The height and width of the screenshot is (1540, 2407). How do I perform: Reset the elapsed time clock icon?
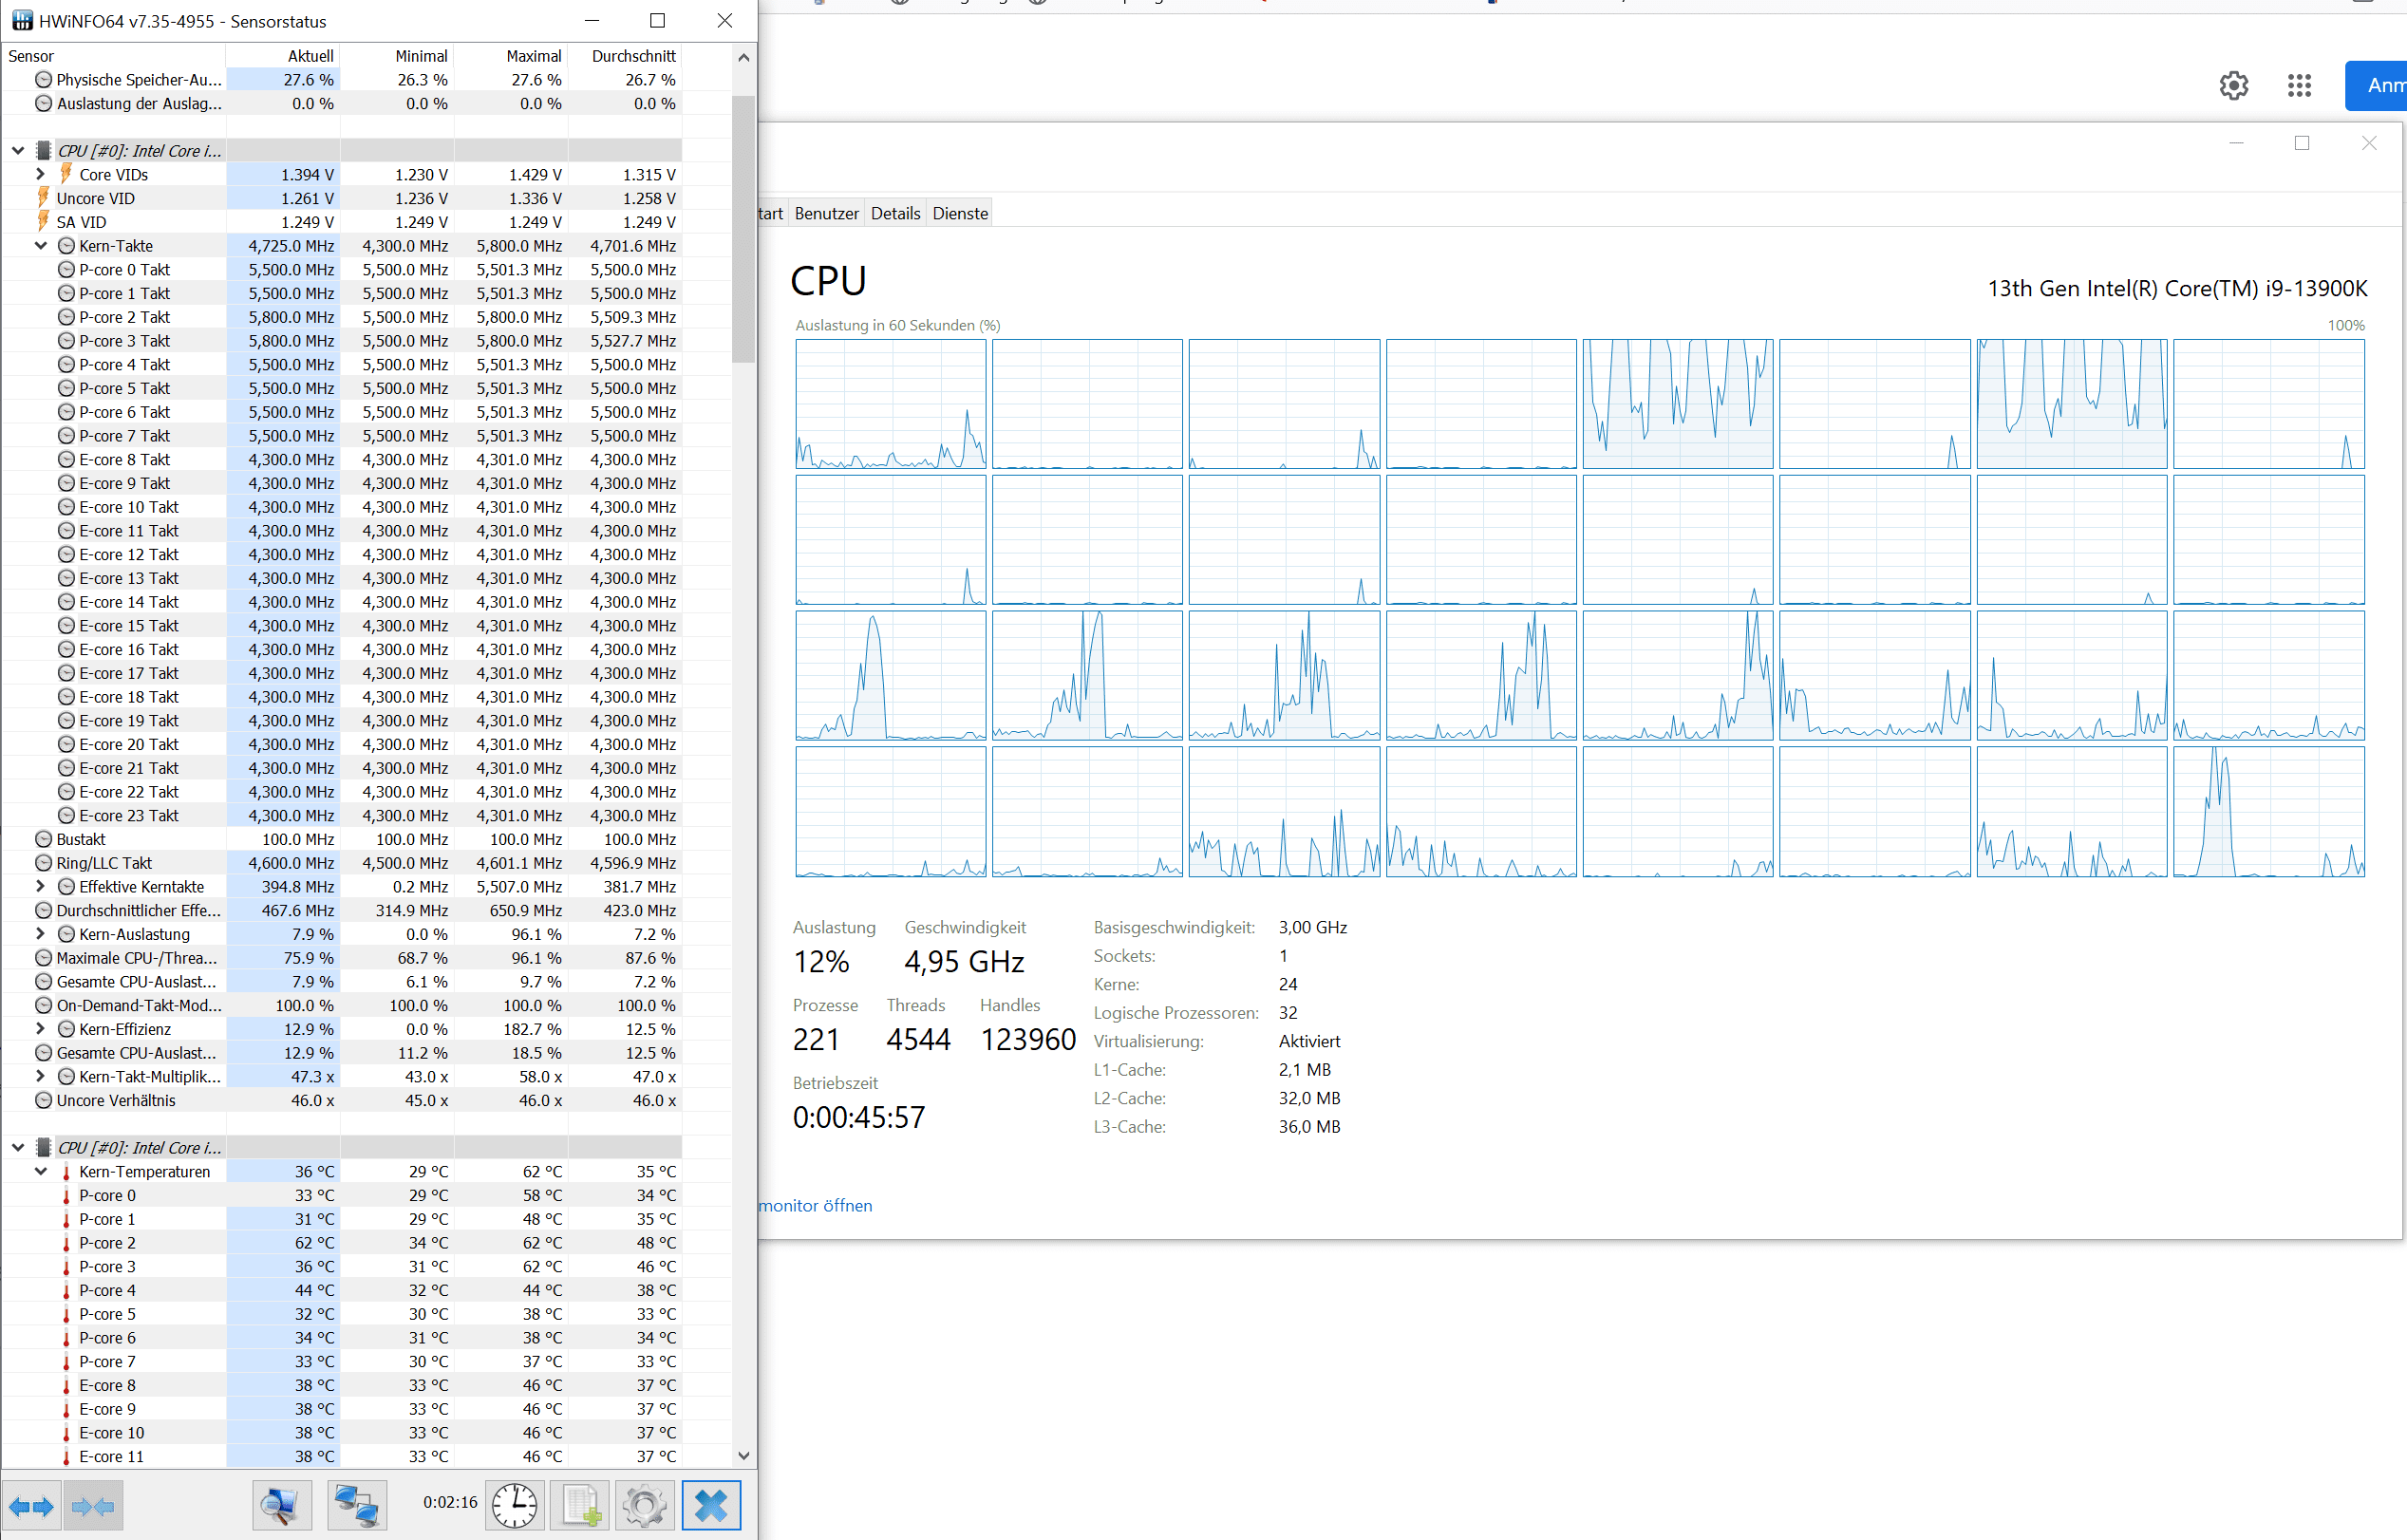coord(515,1506)
